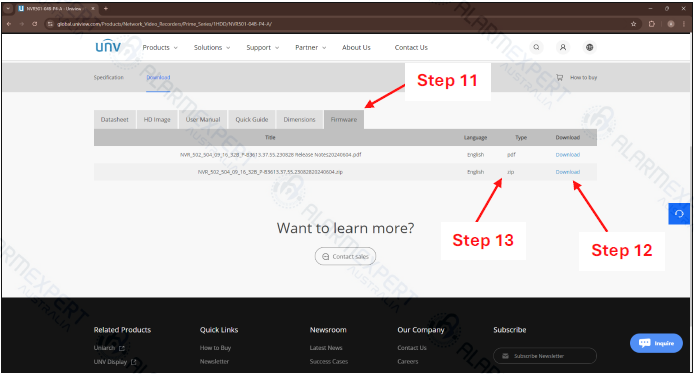The height and width of the screenshot is (374, 694).
Task: Switch to Specification section
Action: pyautogui.click(x=108, y=77)
